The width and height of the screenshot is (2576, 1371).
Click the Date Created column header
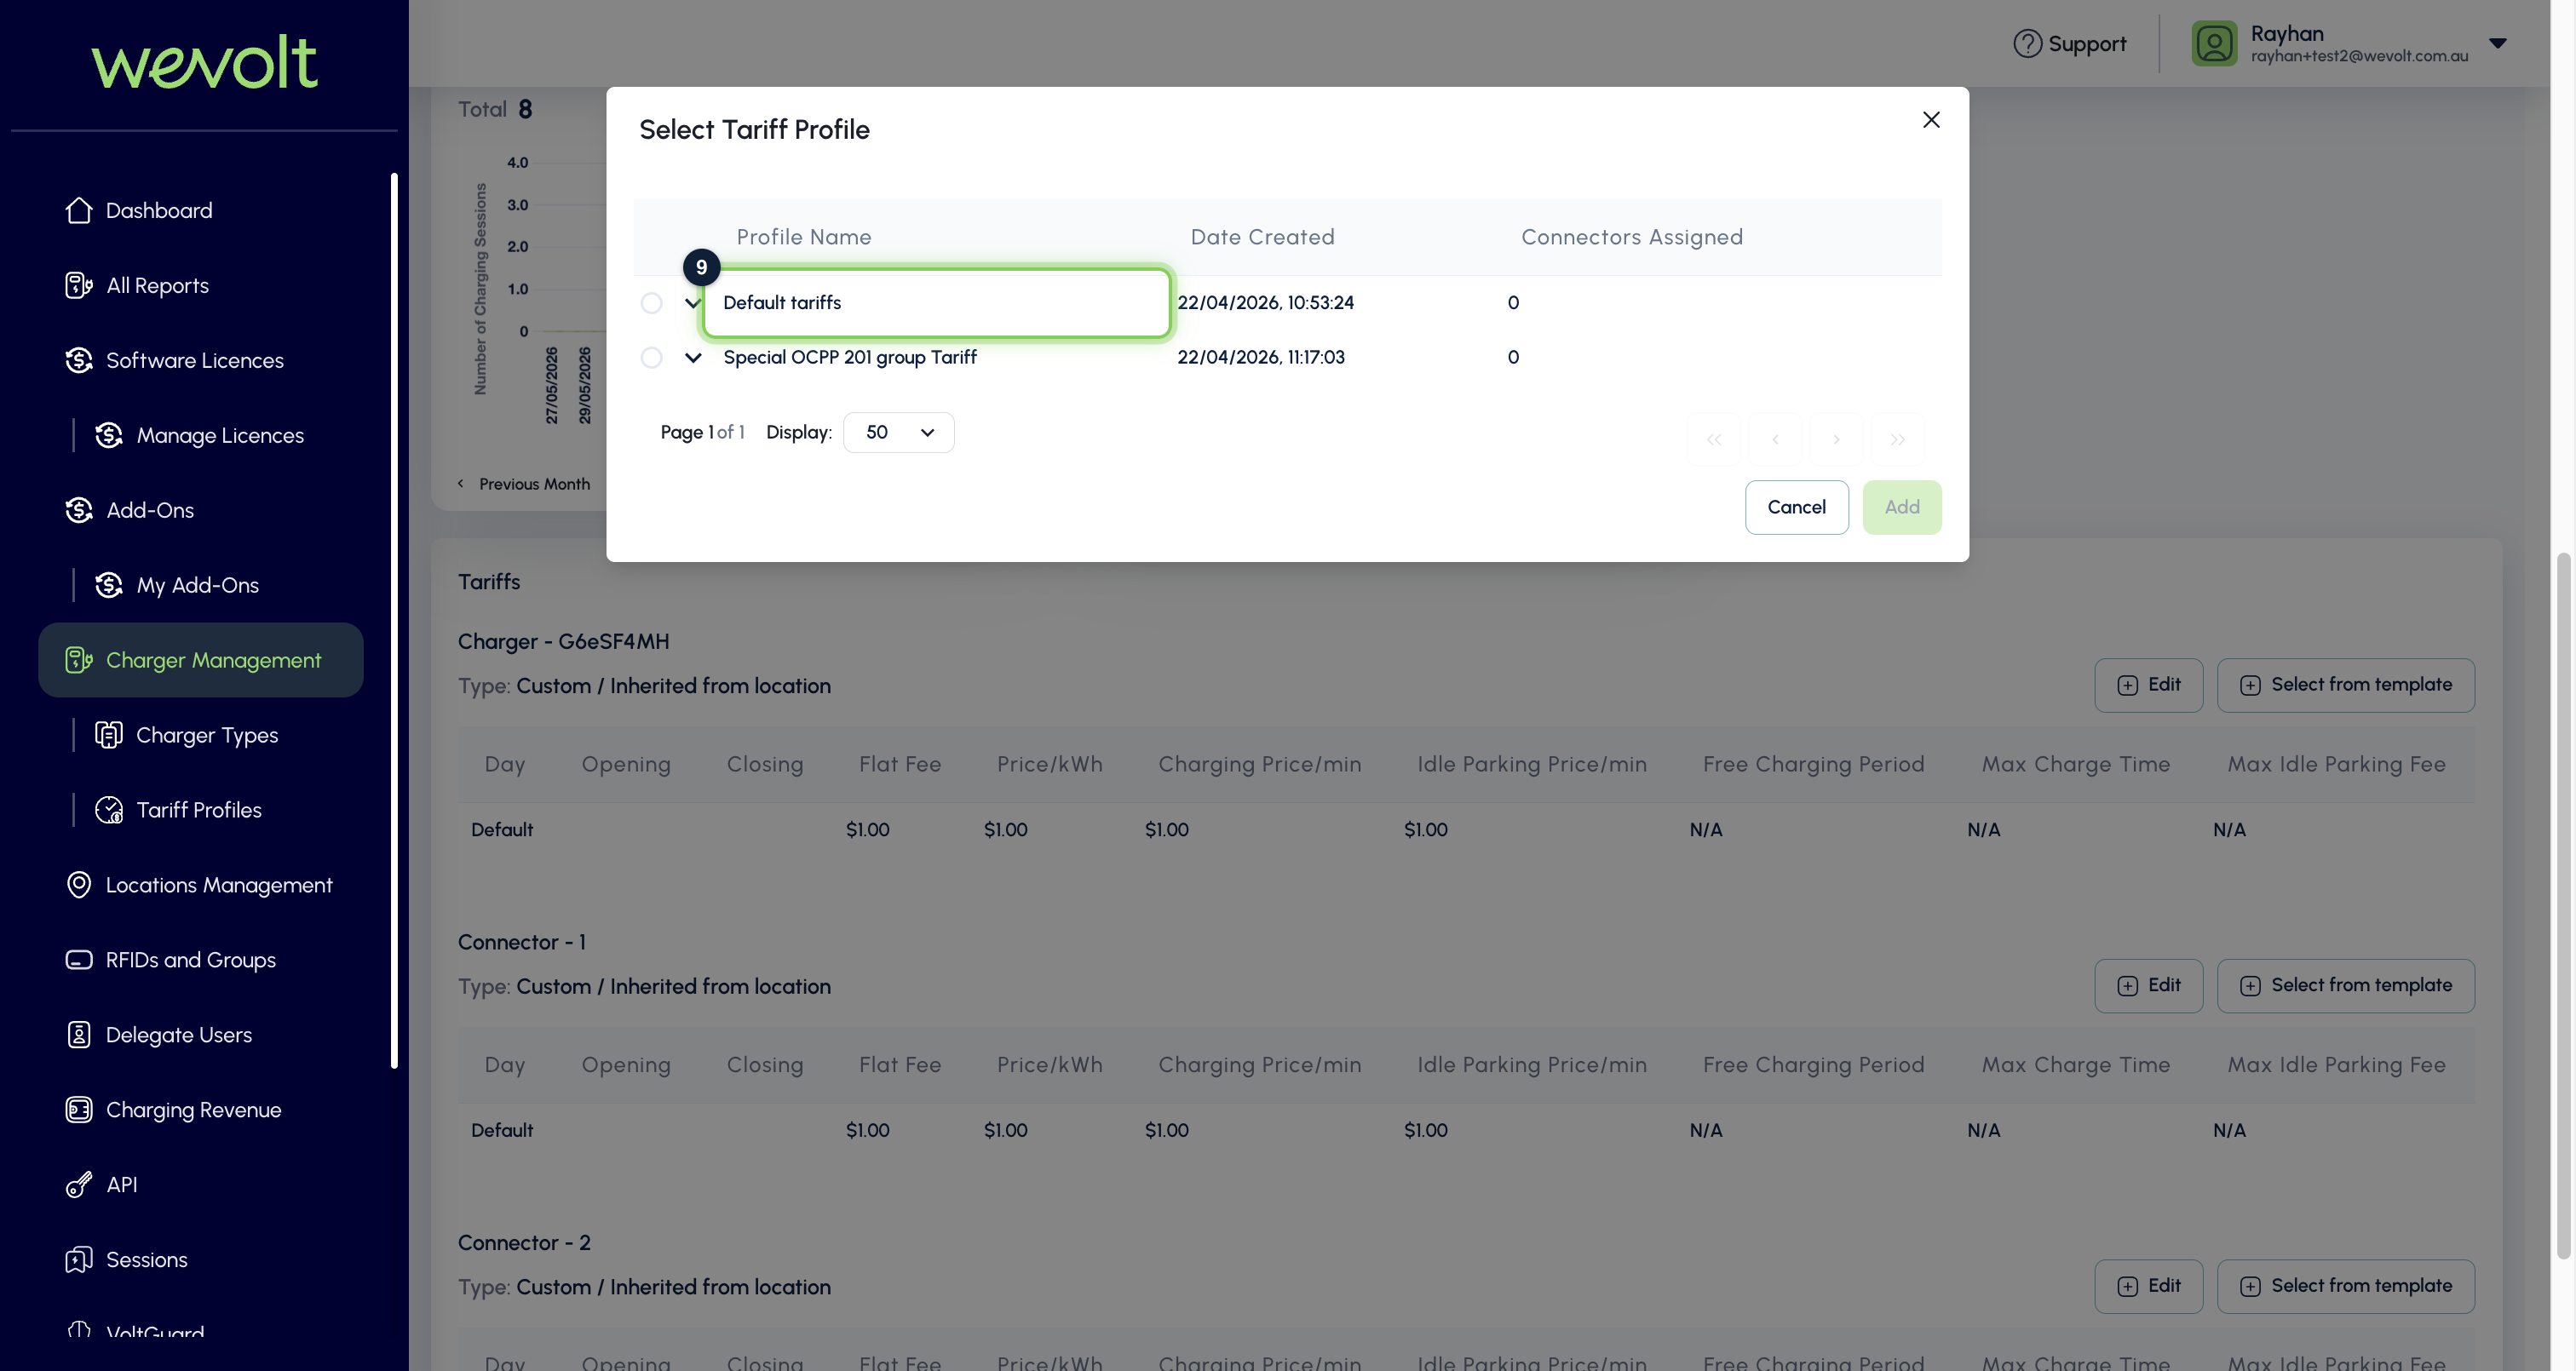point(1262,237)
